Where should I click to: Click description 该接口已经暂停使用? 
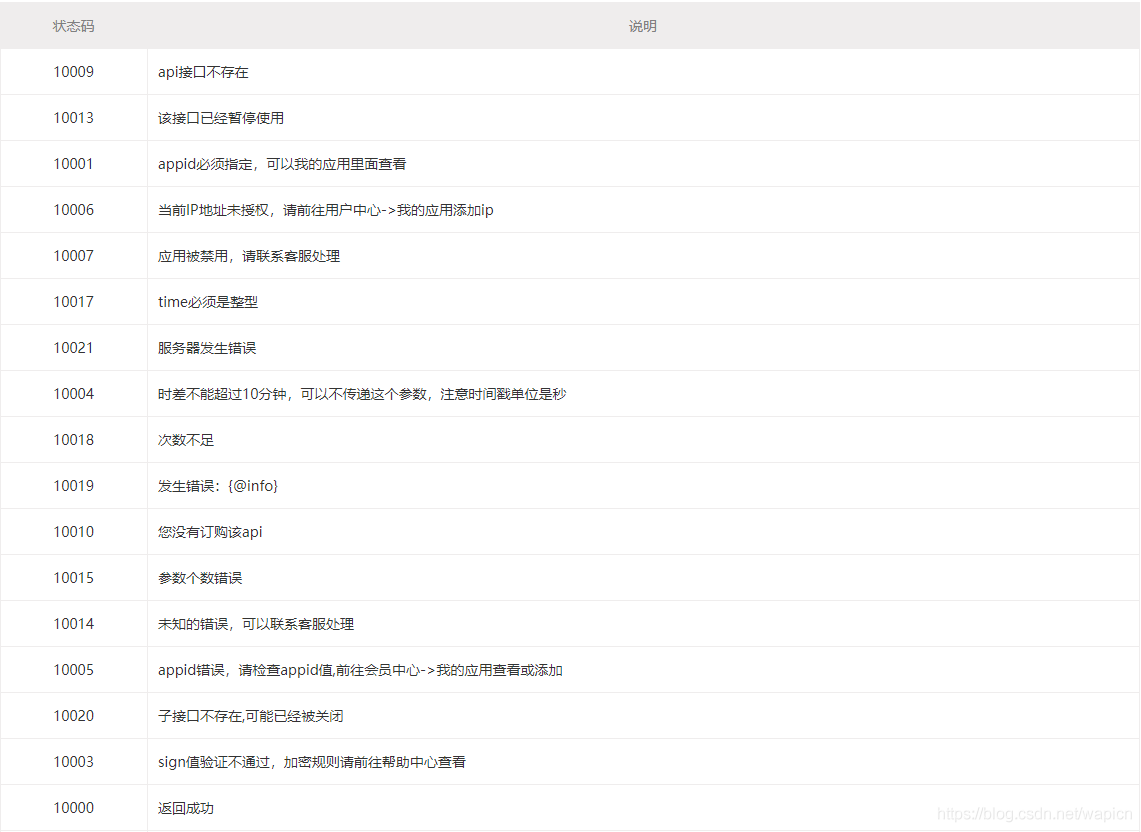(220, 118)
